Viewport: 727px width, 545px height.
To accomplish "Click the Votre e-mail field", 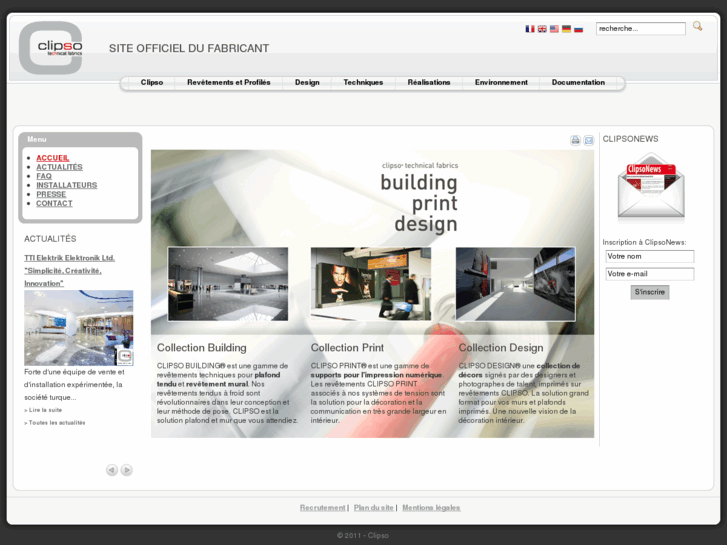I will point(650,274).
